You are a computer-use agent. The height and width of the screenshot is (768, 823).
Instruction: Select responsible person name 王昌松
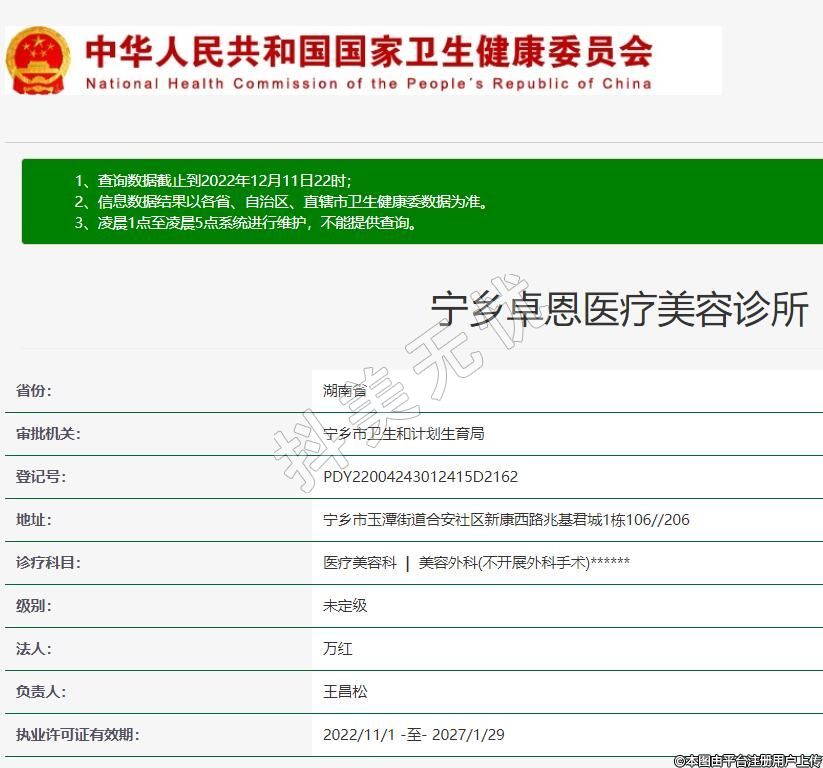tap(345, 692)
